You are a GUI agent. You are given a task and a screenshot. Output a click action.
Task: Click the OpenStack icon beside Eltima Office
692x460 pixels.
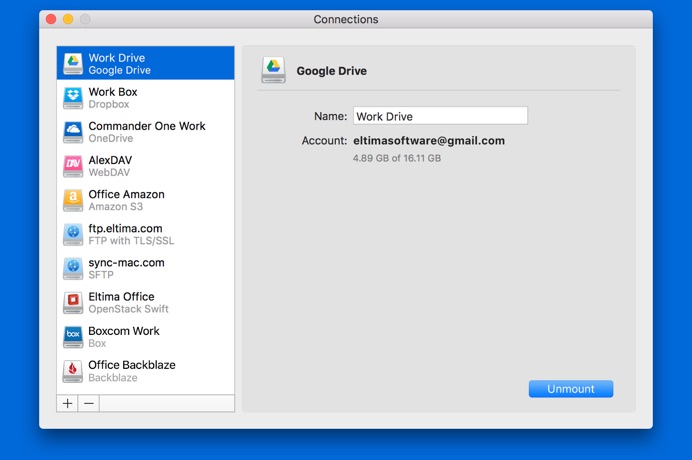point(73,302)
